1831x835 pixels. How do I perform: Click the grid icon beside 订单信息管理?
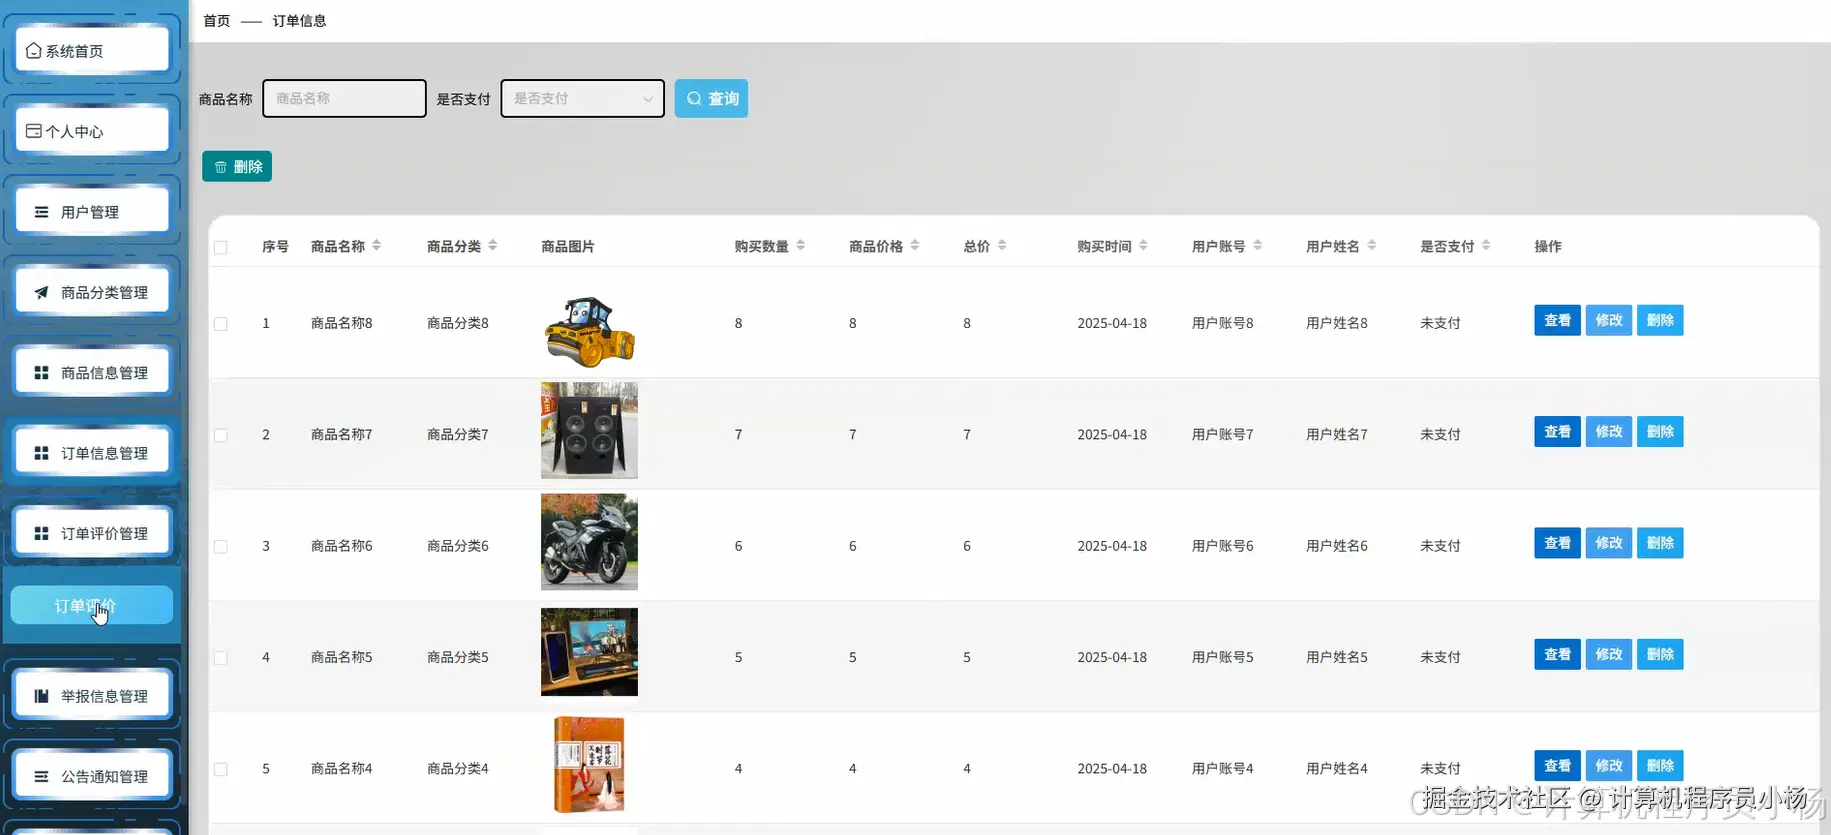point(41,453)
